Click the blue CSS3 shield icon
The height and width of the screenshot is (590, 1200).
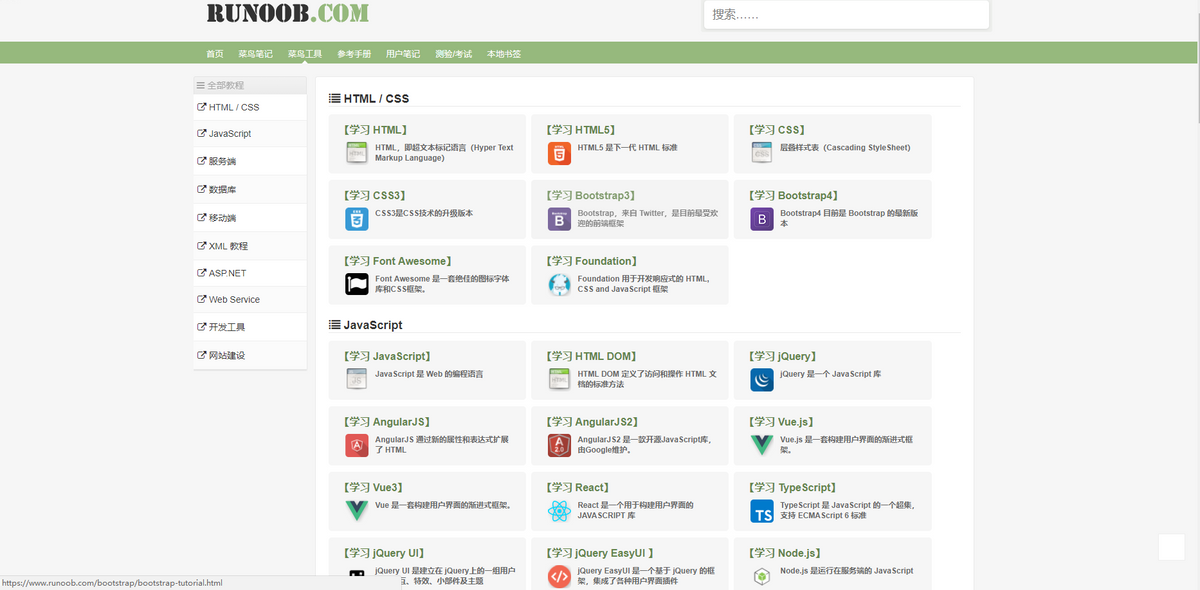pyautogui.click(x=357, y=219)
